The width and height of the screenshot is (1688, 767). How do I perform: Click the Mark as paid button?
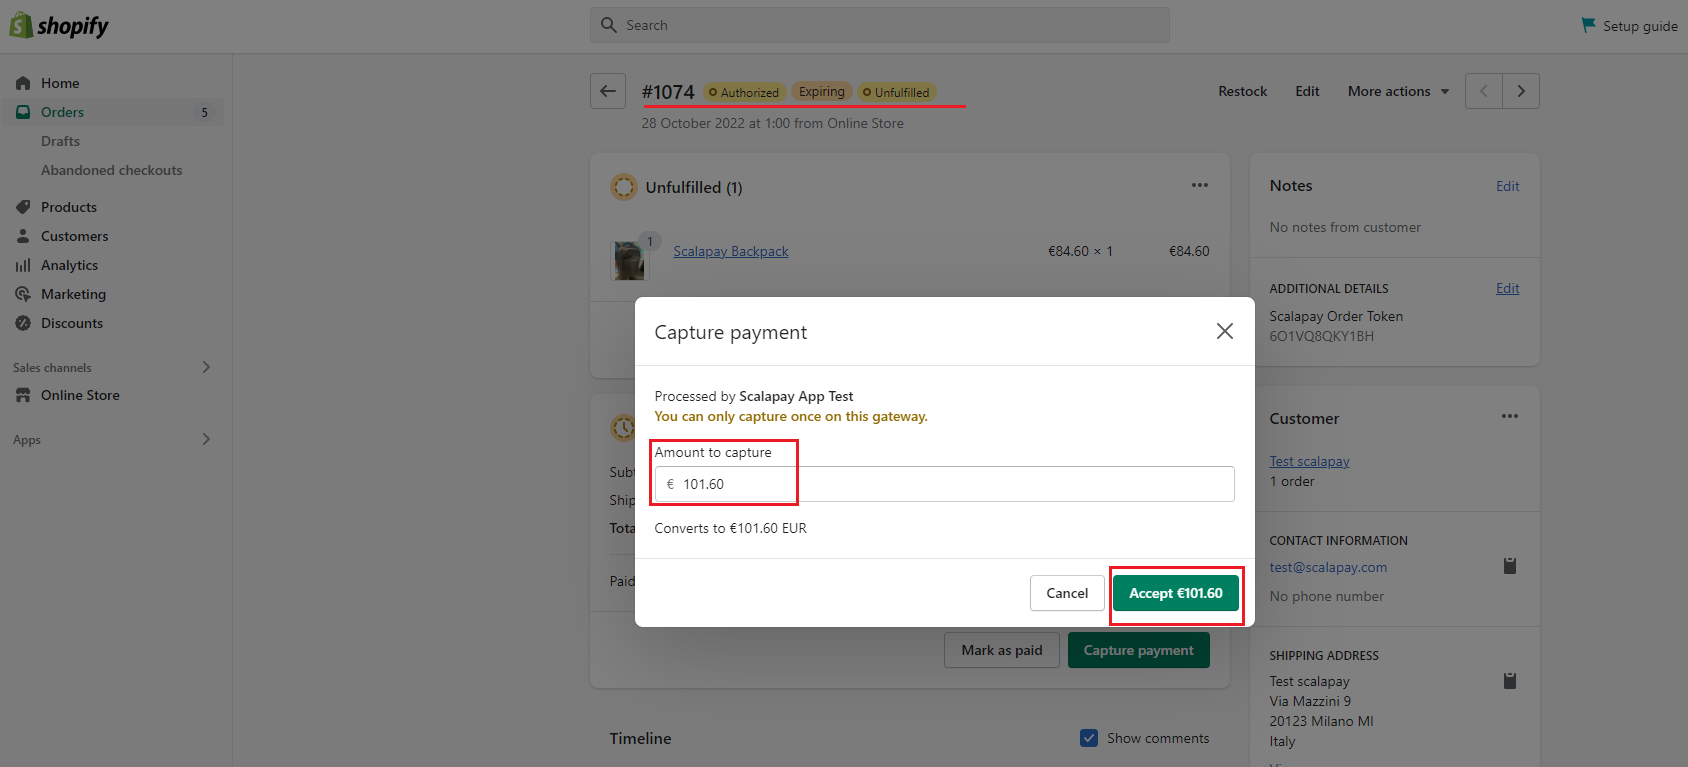(1002, 650)
